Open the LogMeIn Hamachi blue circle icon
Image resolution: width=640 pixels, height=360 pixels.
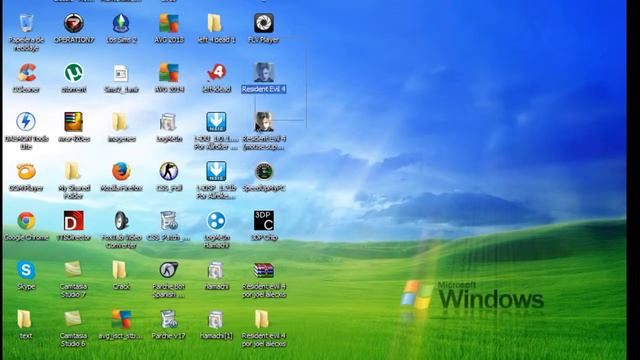[216, 221]
